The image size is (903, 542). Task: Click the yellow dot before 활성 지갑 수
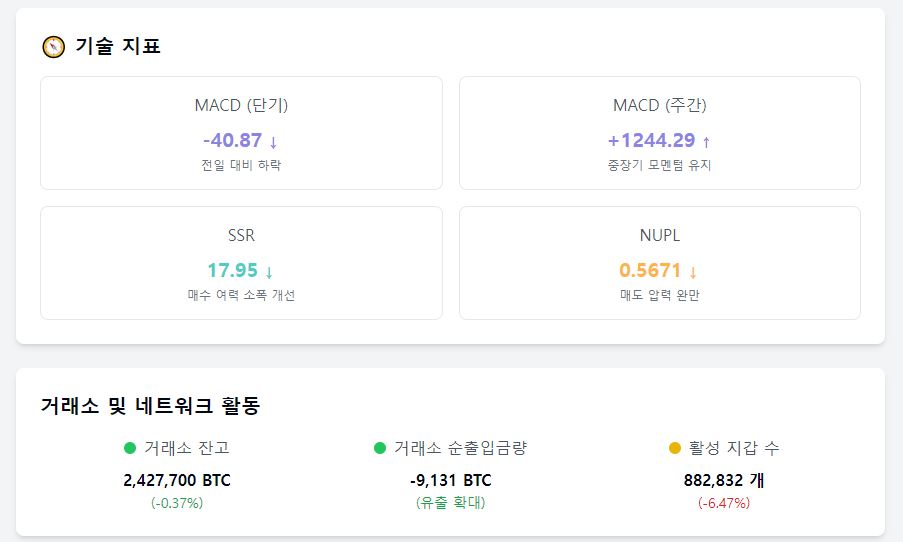[675, 448]
